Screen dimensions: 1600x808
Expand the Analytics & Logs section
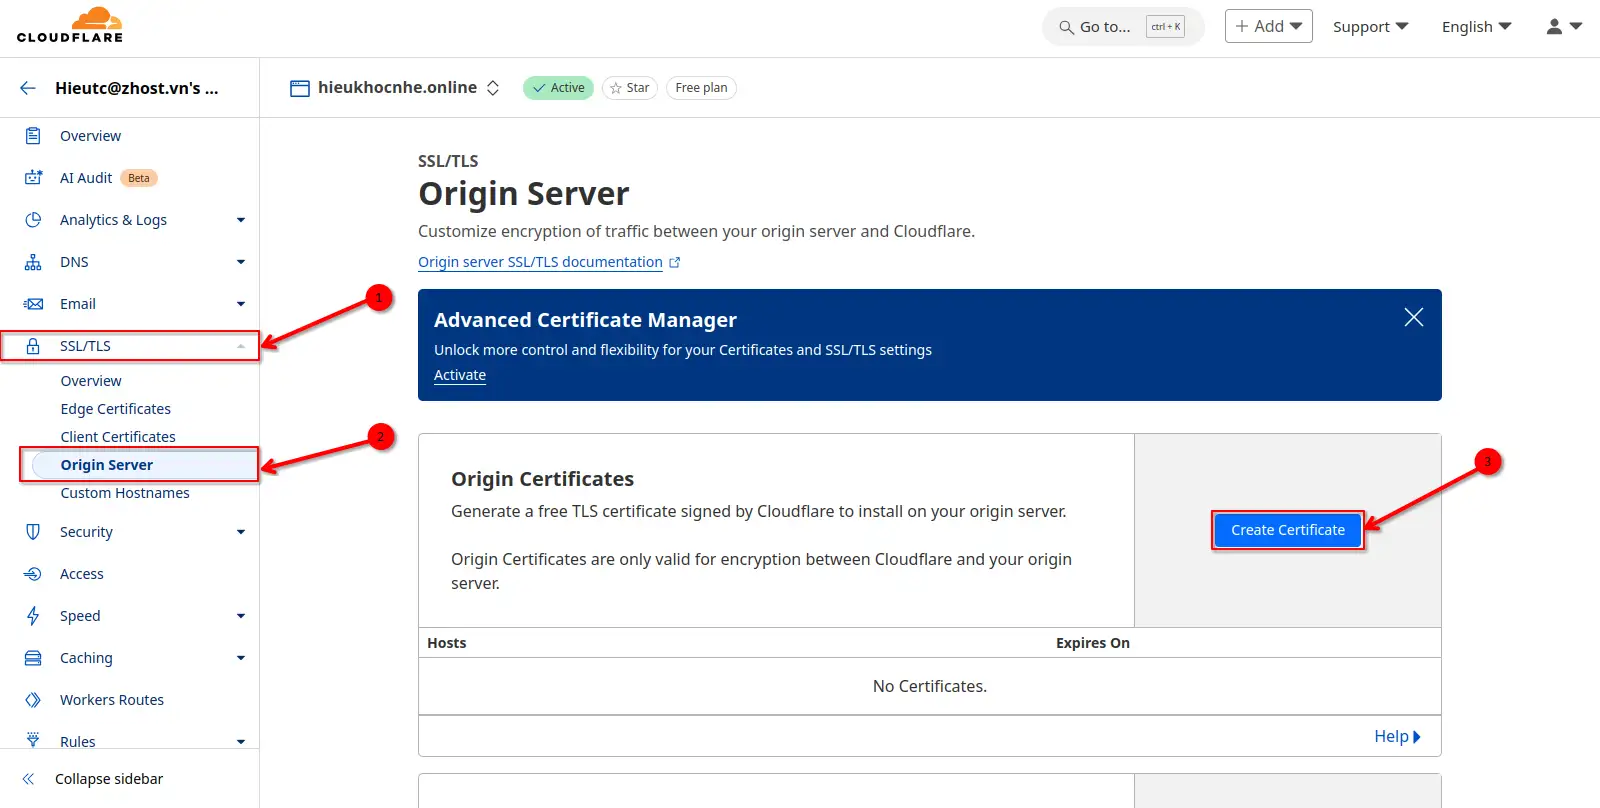tap(241, 220)
